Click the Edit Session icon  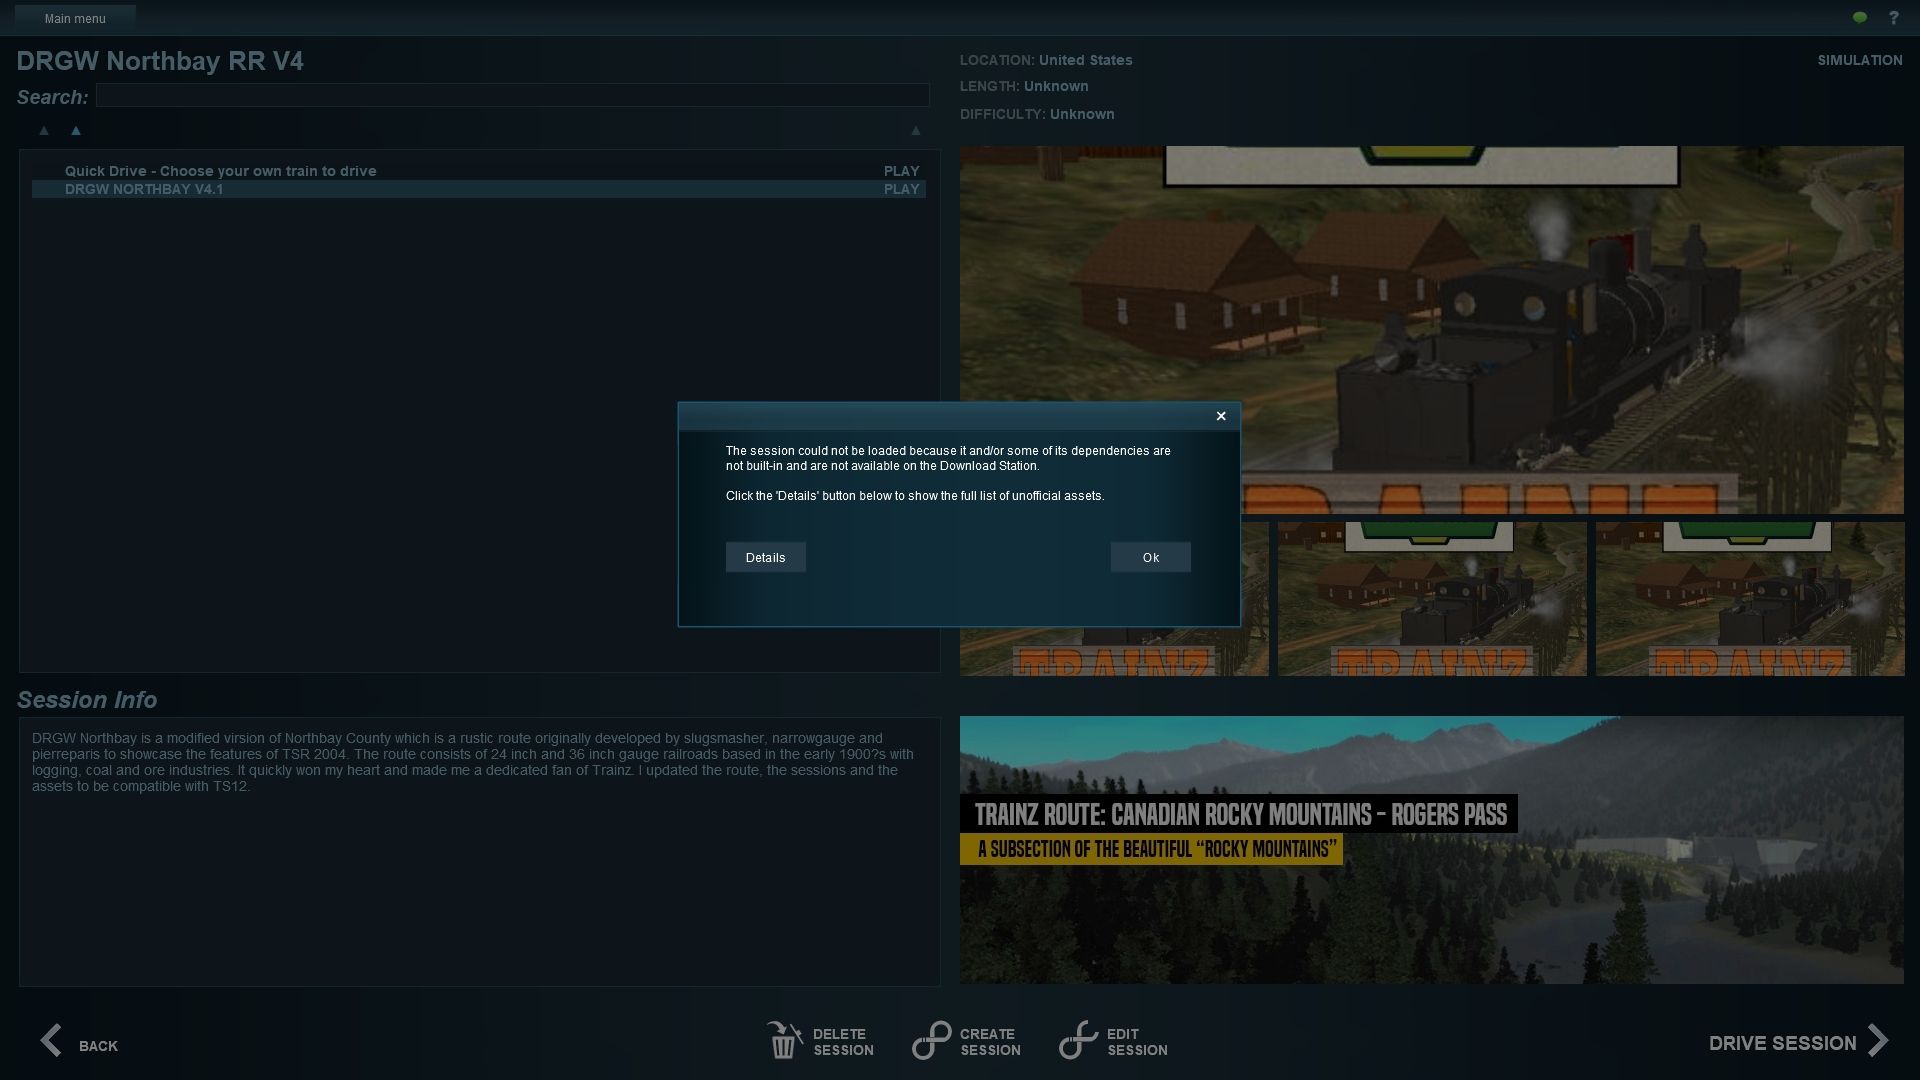tap(1078, 1041)
